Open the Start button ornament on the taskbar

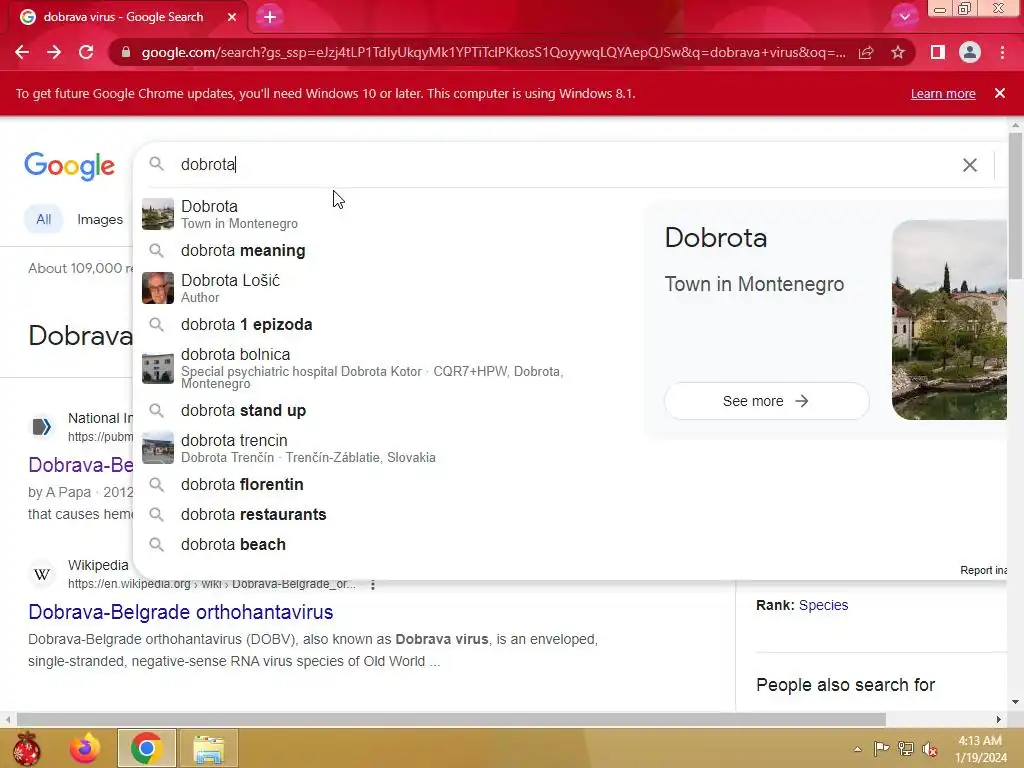pyautogui.click(x=27, y=748)
